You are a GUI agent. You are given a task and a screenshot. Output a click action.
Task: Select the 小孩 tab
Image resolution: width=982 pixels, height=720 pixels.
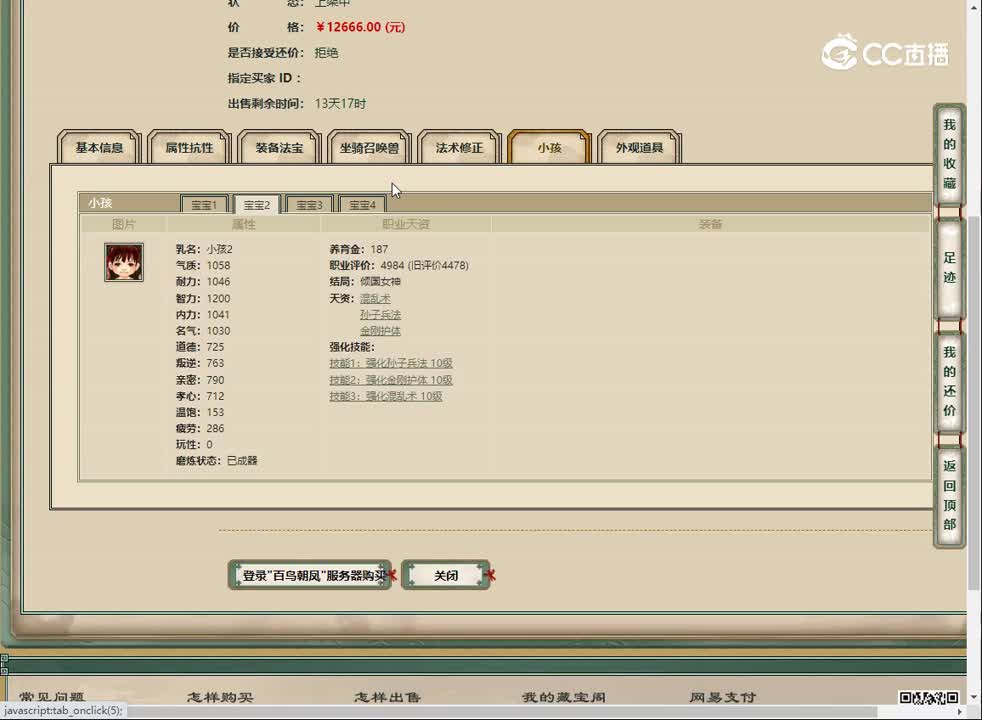click(549, 148)
